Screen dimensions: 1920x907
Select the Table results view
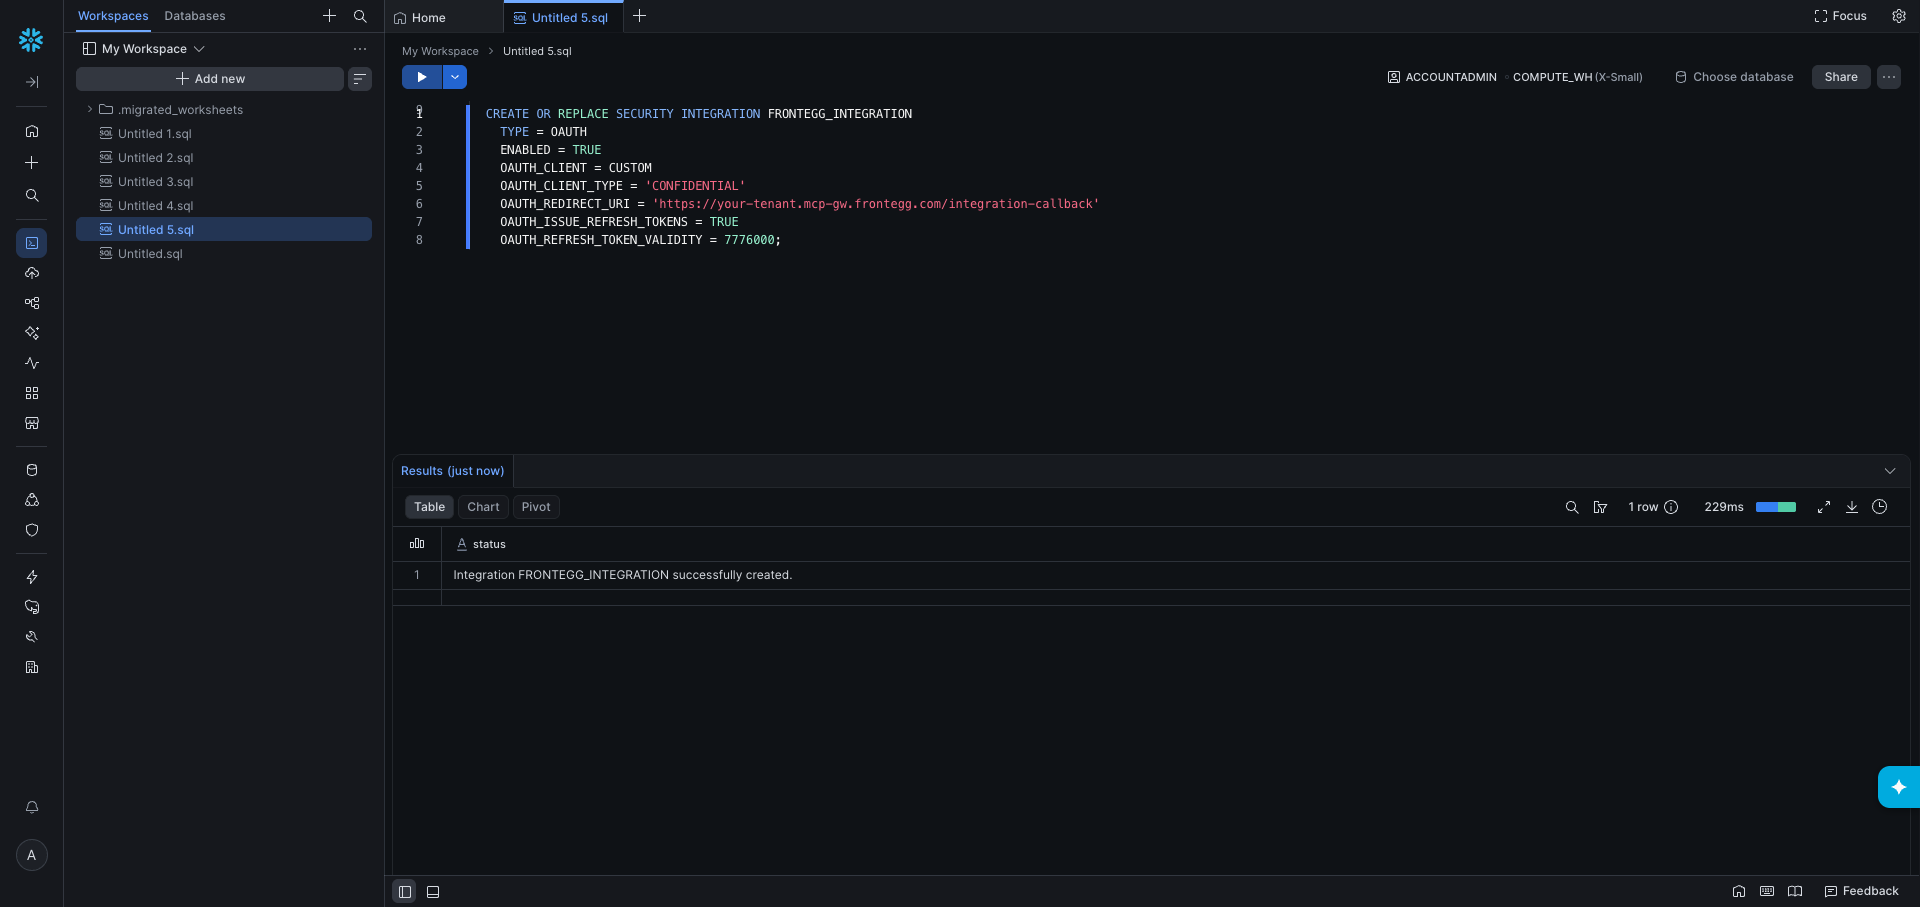(x=430, y=507)
